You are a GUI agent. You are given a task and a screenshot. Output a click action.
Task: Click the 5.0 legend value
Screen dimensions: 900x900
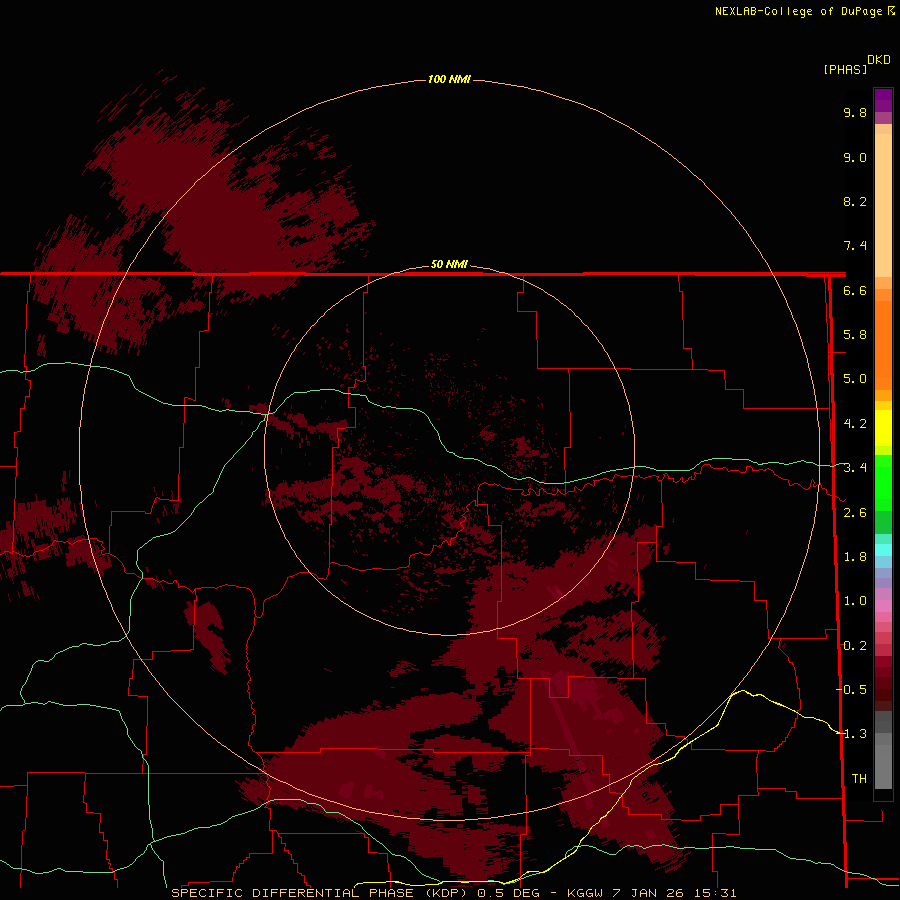click(x=855, y=379)
